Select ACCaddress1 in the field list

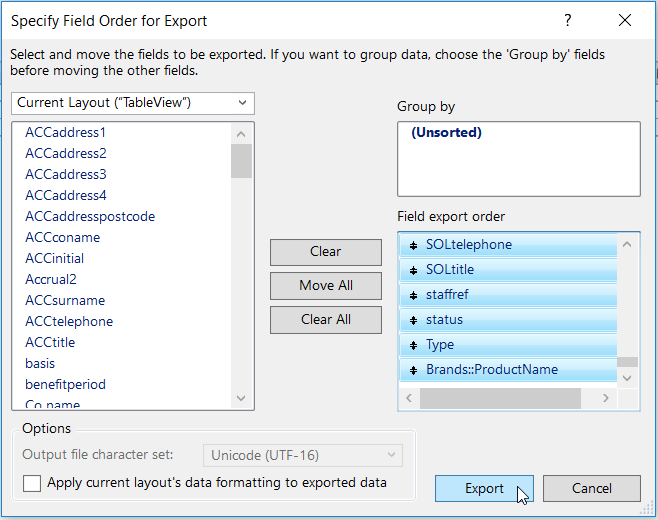pos(66,133)
